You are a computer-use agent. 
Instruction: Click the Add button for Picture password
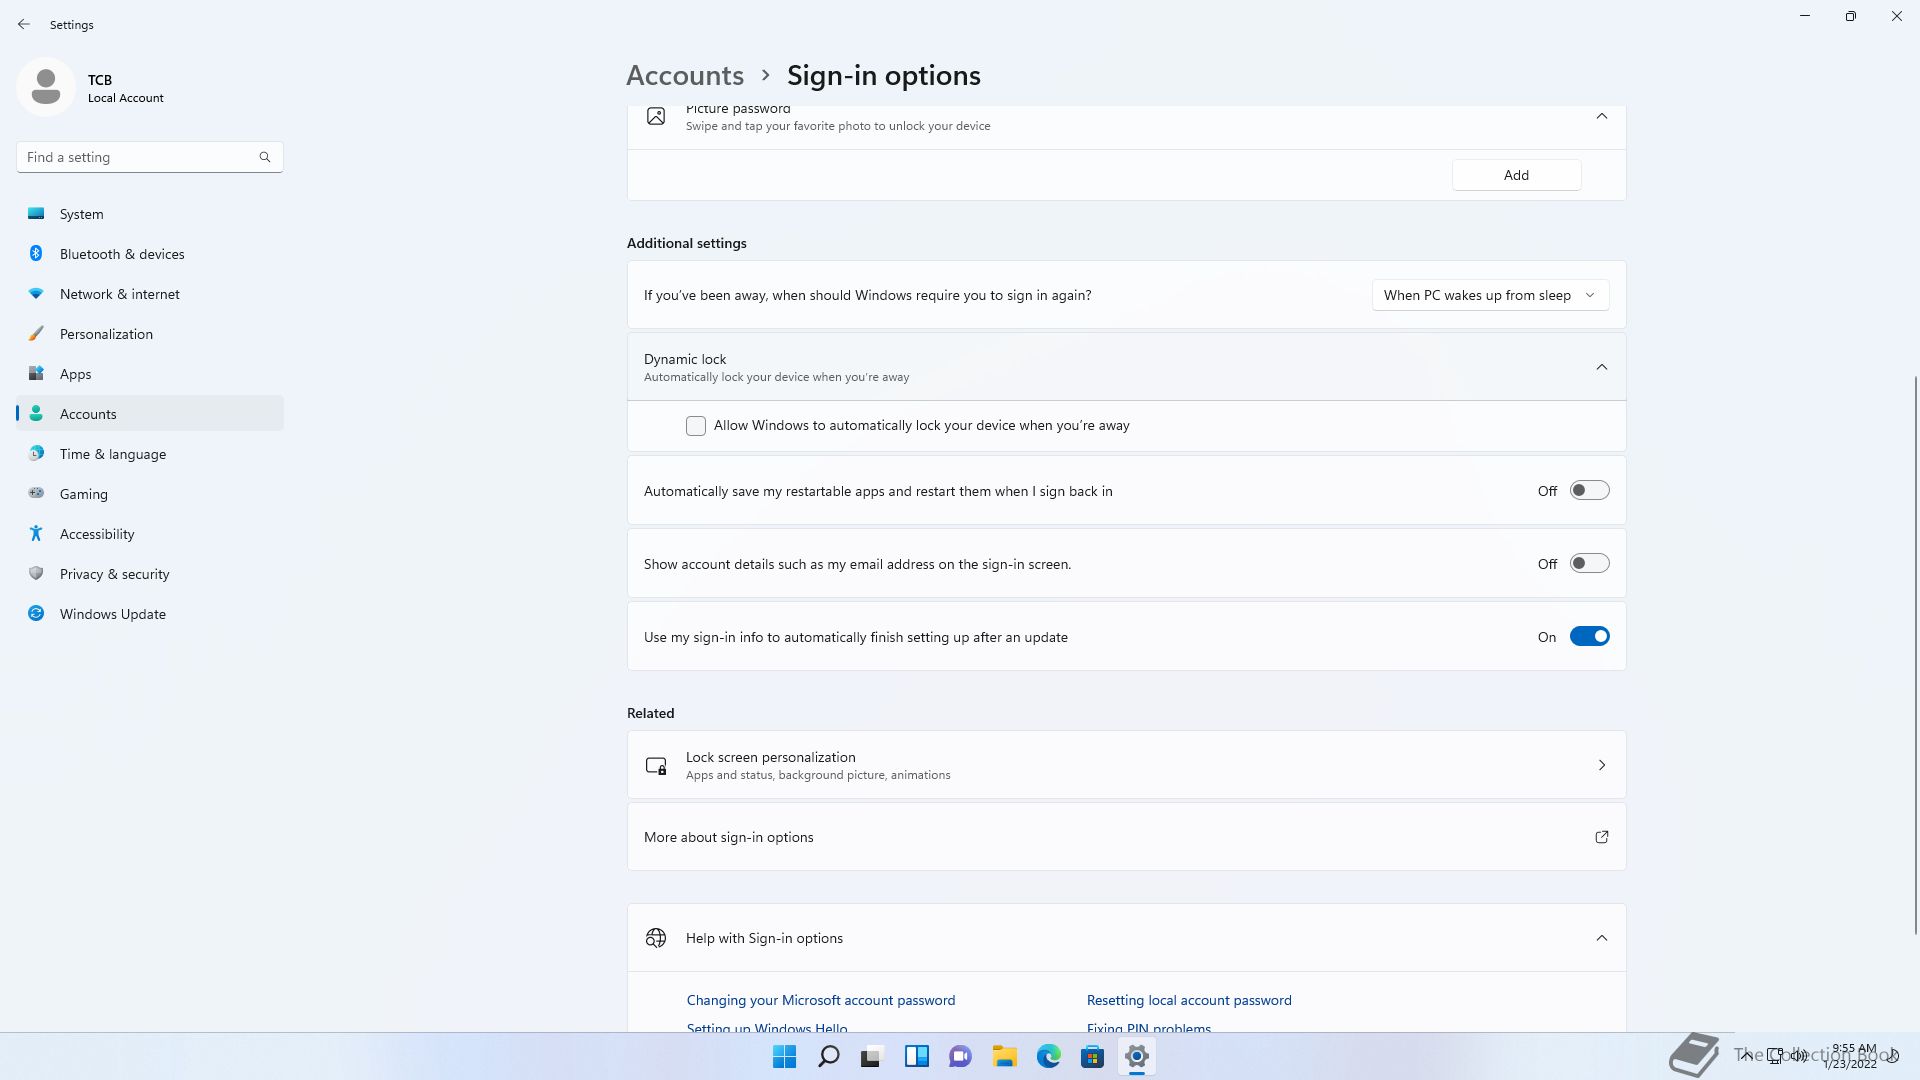point(1516,175)
